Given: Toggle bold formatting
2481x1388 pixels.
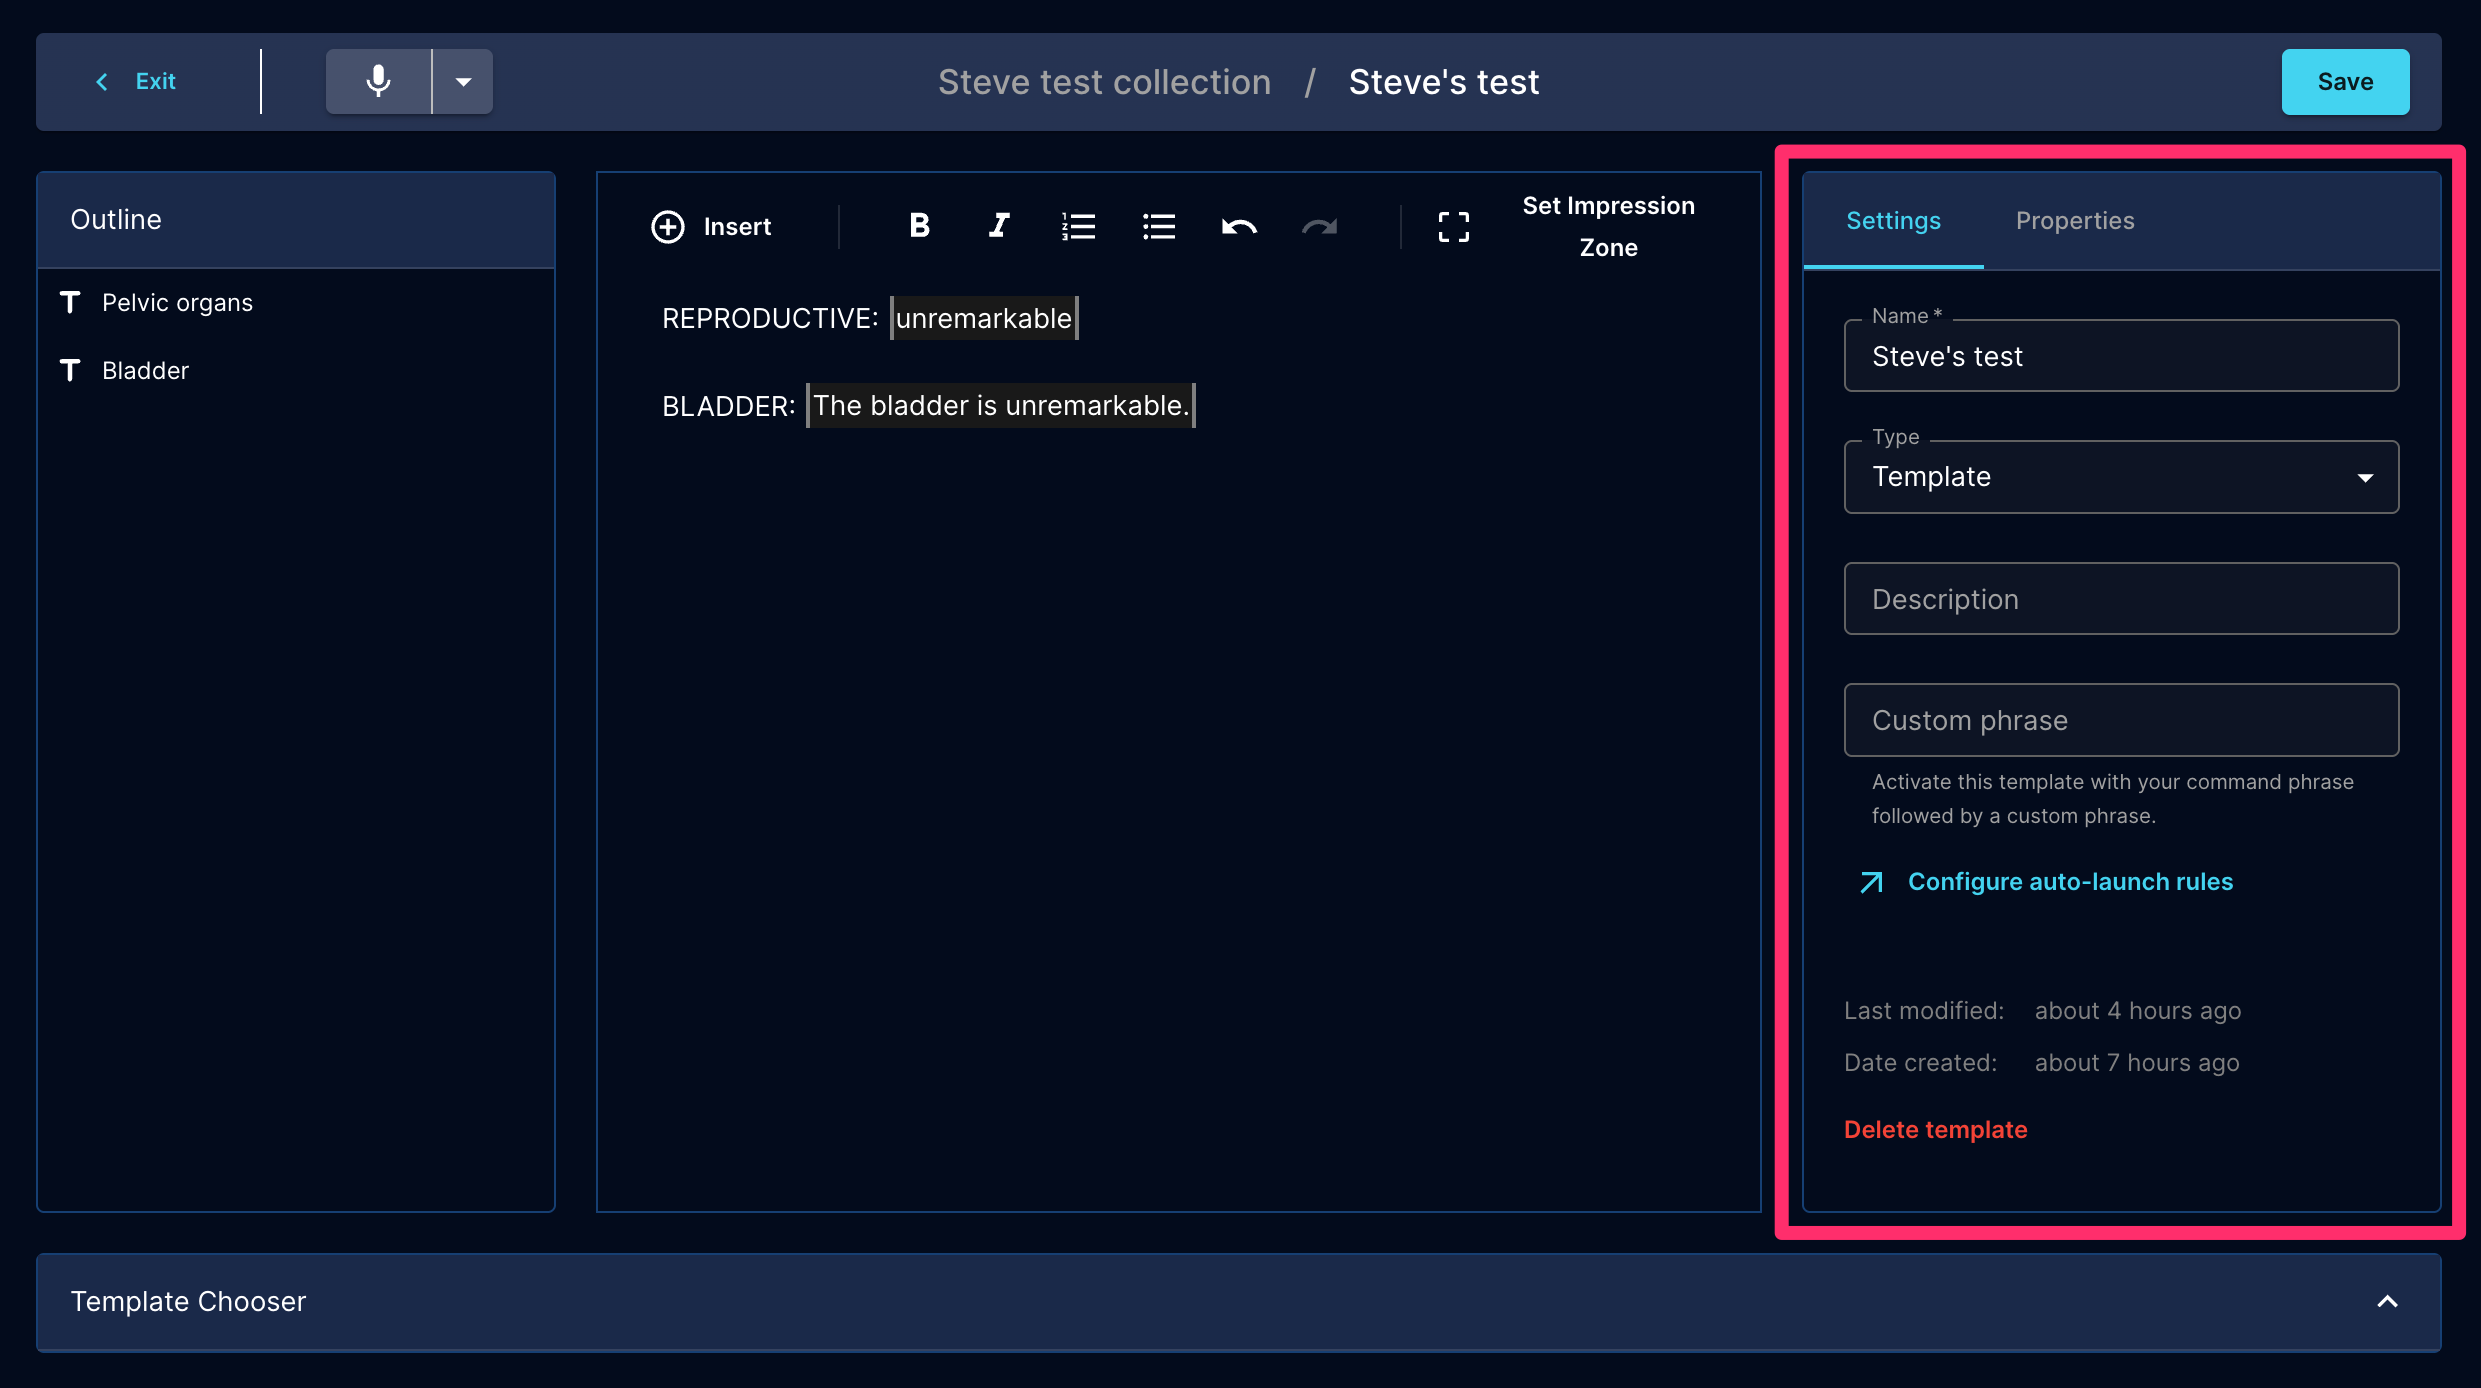Looking at the screenshot, I should [919, 226].
